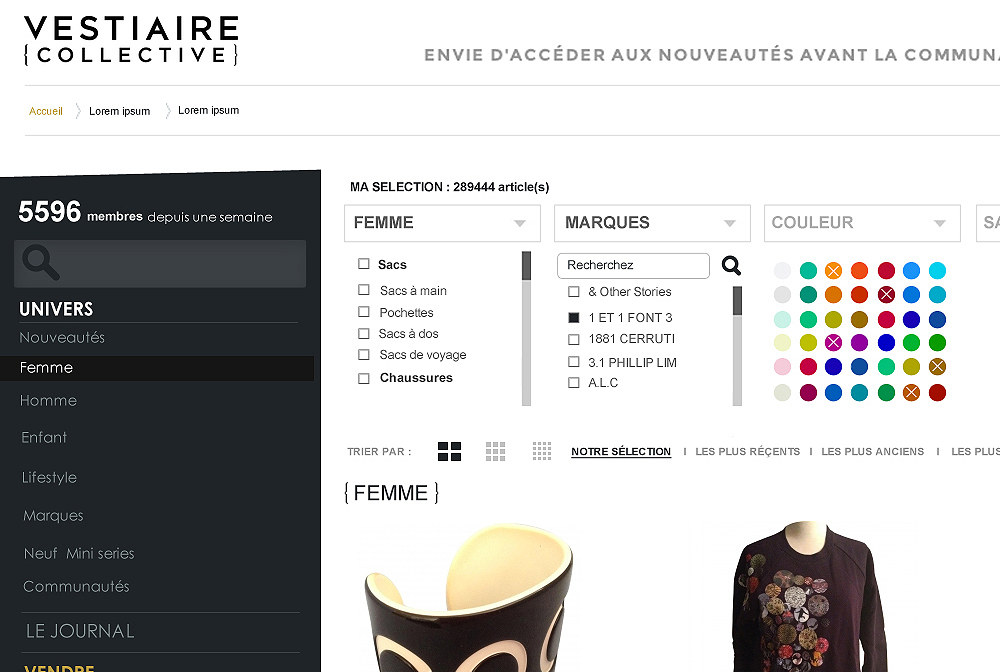Select the mint pastel color swatch
The height and width of the screenshot is (672, 1000).
pos(783,319)
